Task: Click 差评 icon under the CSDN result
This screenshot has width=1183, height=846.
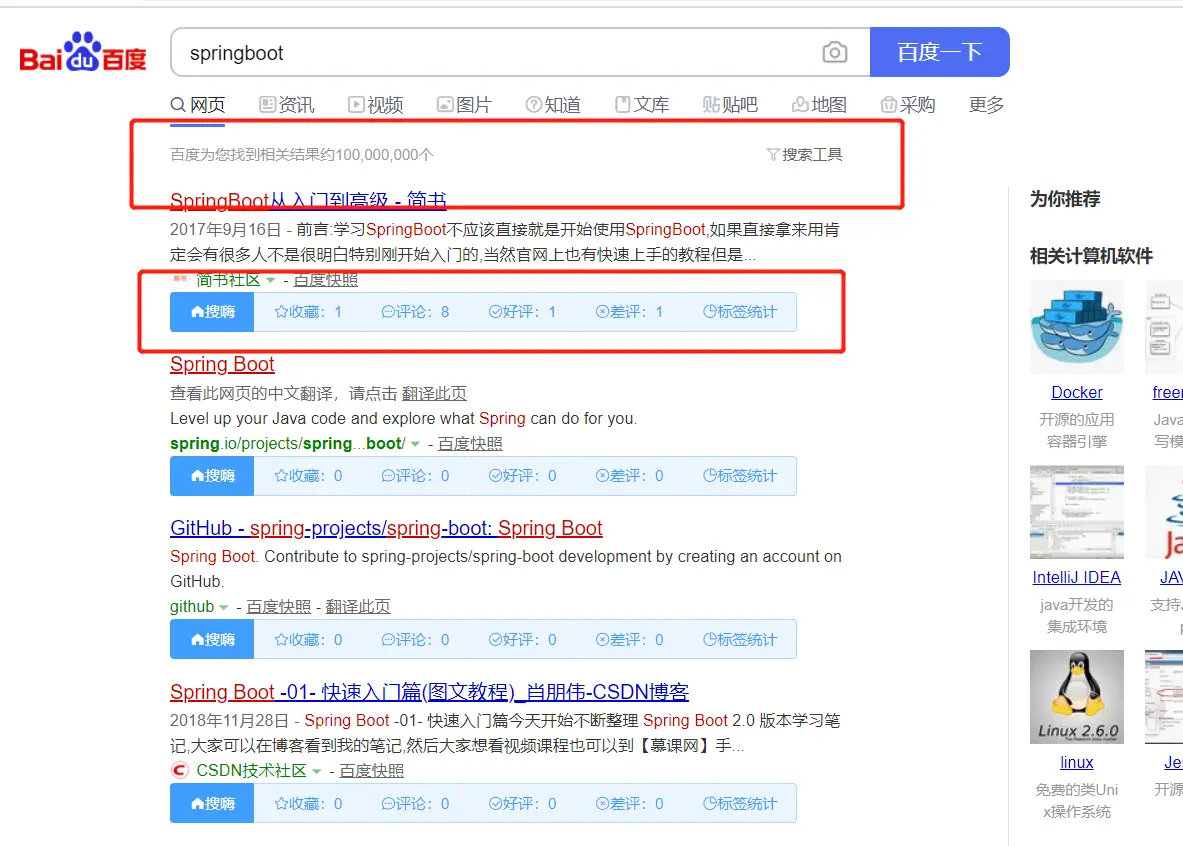Action: click(602, 804)
